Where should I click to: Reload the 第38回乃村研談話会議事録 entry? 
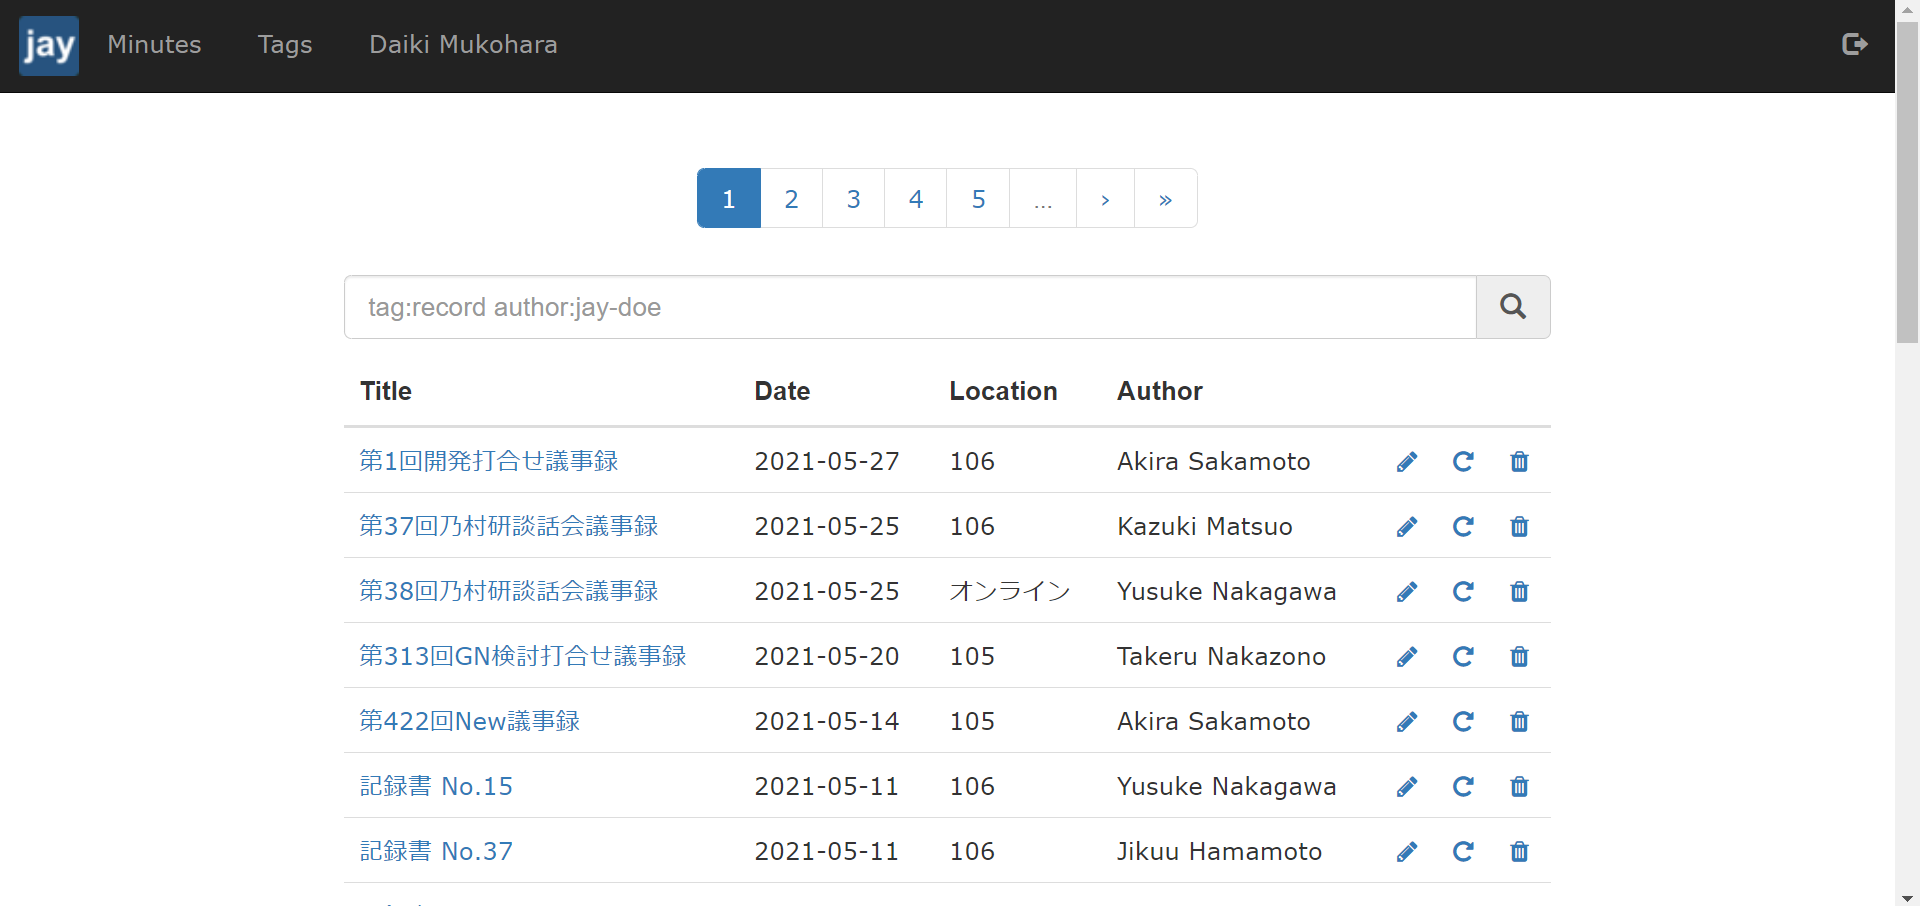click(1462, 592)
